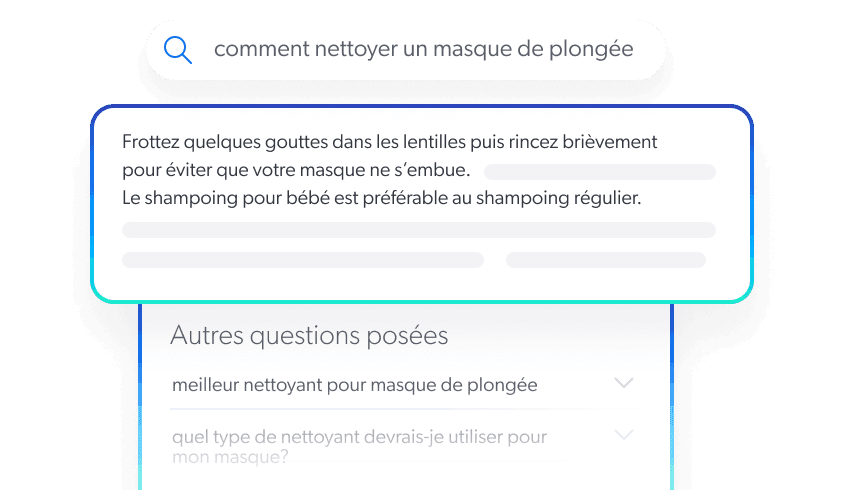Click the 'Autres questions posées' heading
The width and height of the screenshot is (844, 490).
(309, 335)
